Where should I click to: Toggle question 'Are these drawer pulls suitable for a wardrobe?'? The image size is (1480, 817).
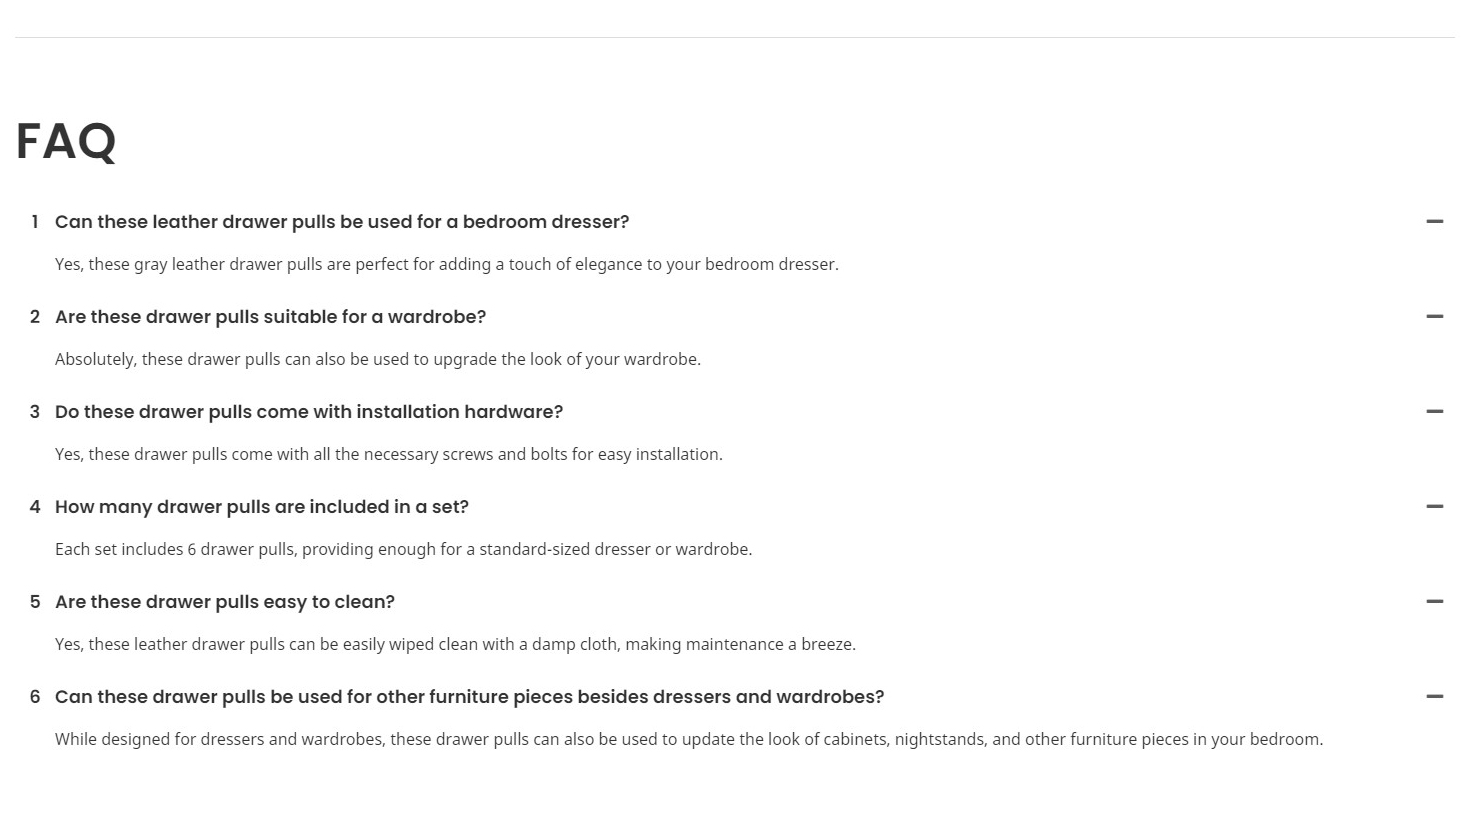pyautogui.click(x=270, y=317)
